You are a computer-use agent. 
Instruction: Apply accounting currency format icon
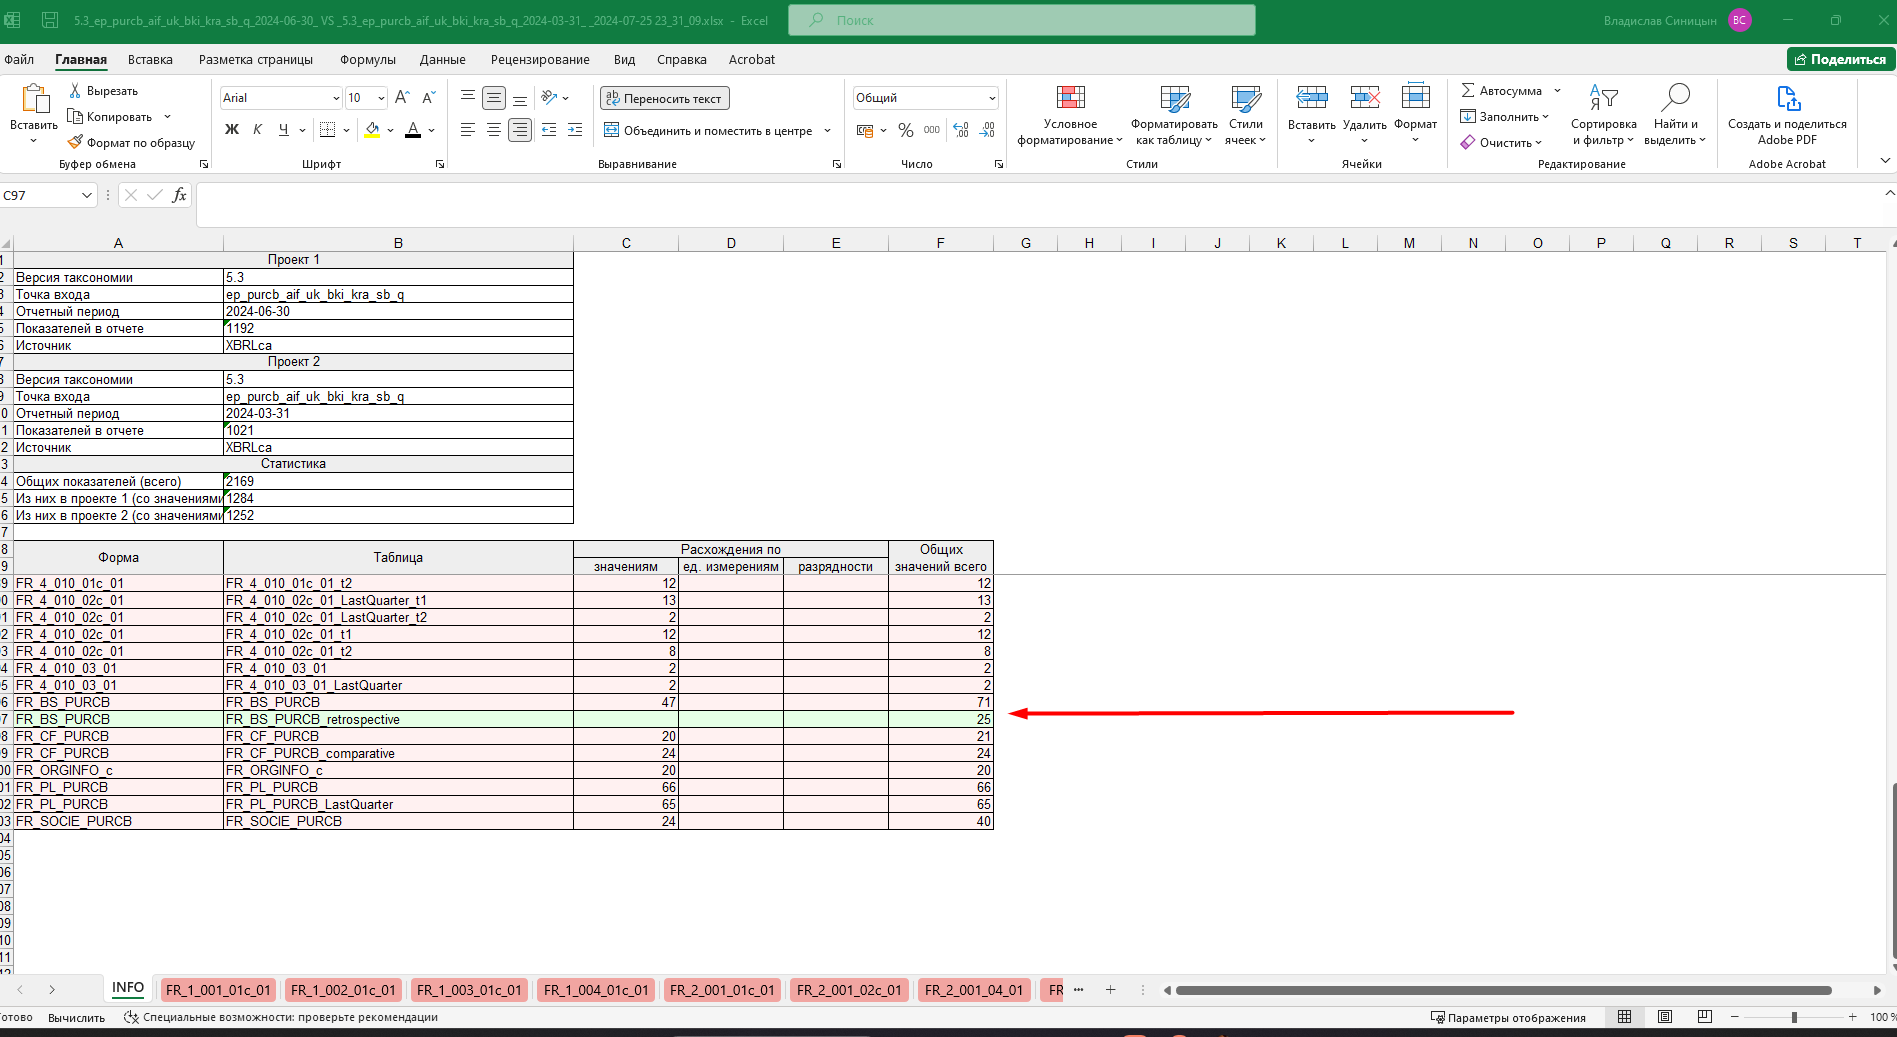click(x=865, y=130)
